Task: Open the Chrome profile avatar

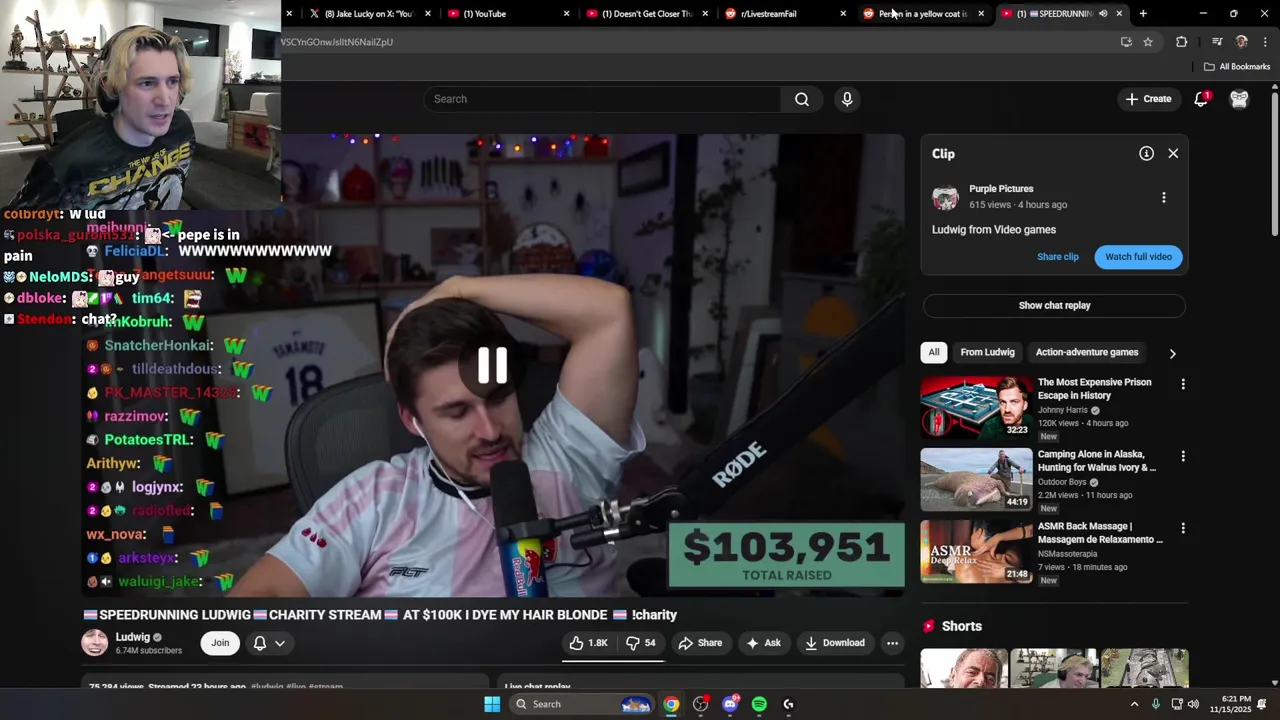Action: point(1242,42)
